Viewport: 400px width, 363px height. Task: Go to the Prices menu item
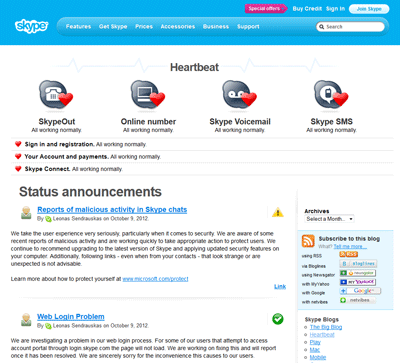[x=144, y=26]
